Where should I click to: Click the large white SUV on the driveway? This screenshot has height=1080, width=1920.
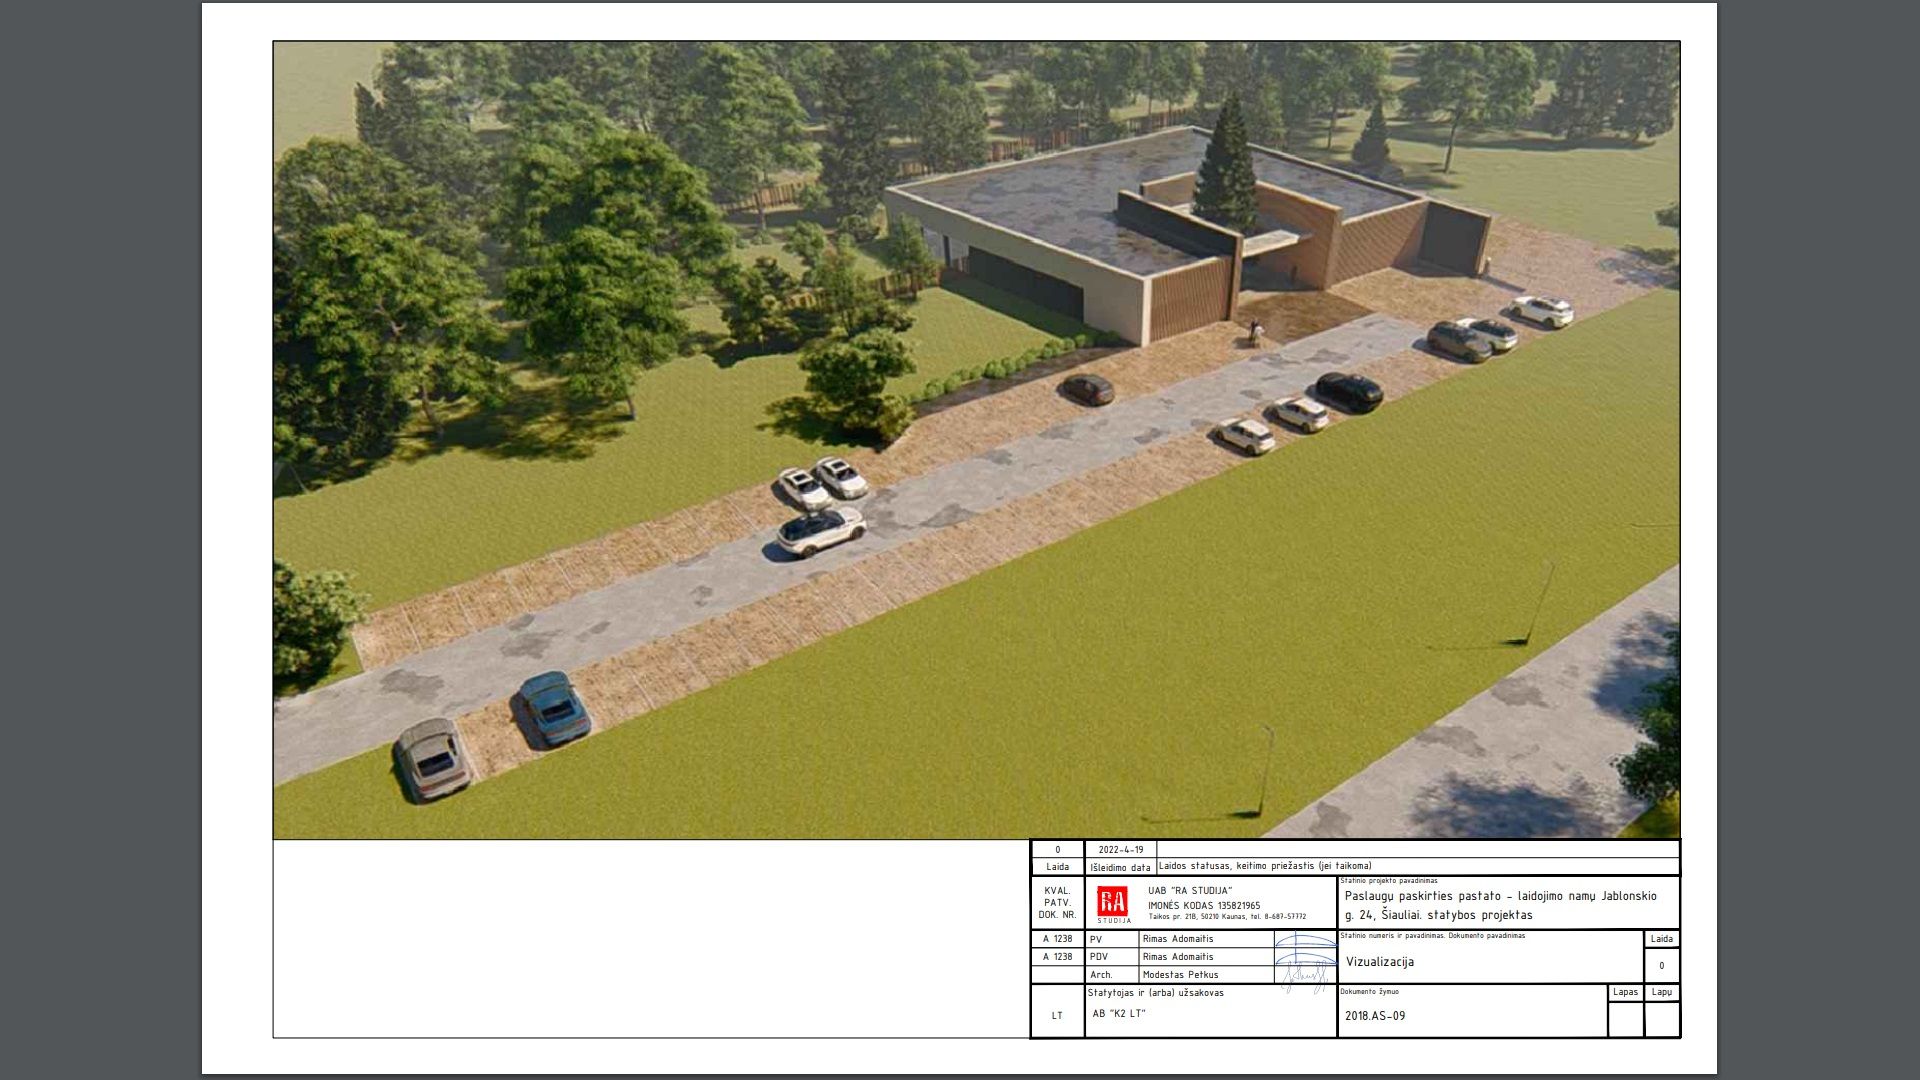coord(820,530)
